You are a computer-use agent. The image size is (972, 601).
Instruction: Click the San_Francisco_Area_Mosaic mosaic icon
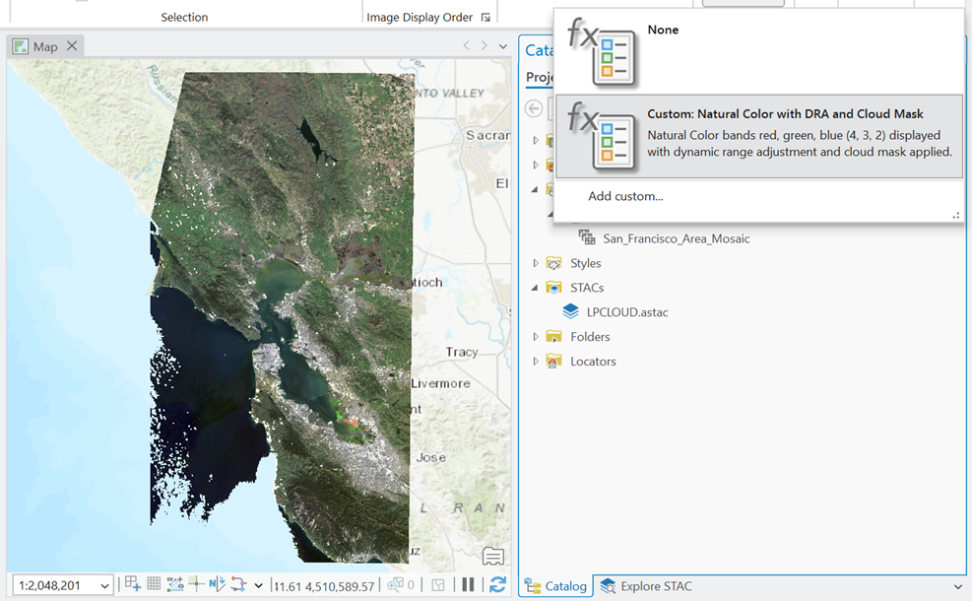coord(586,237)
